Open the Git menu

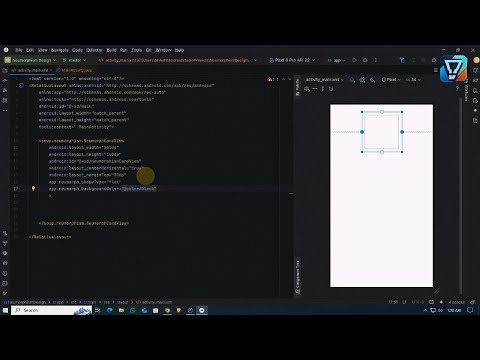(149, 50)
